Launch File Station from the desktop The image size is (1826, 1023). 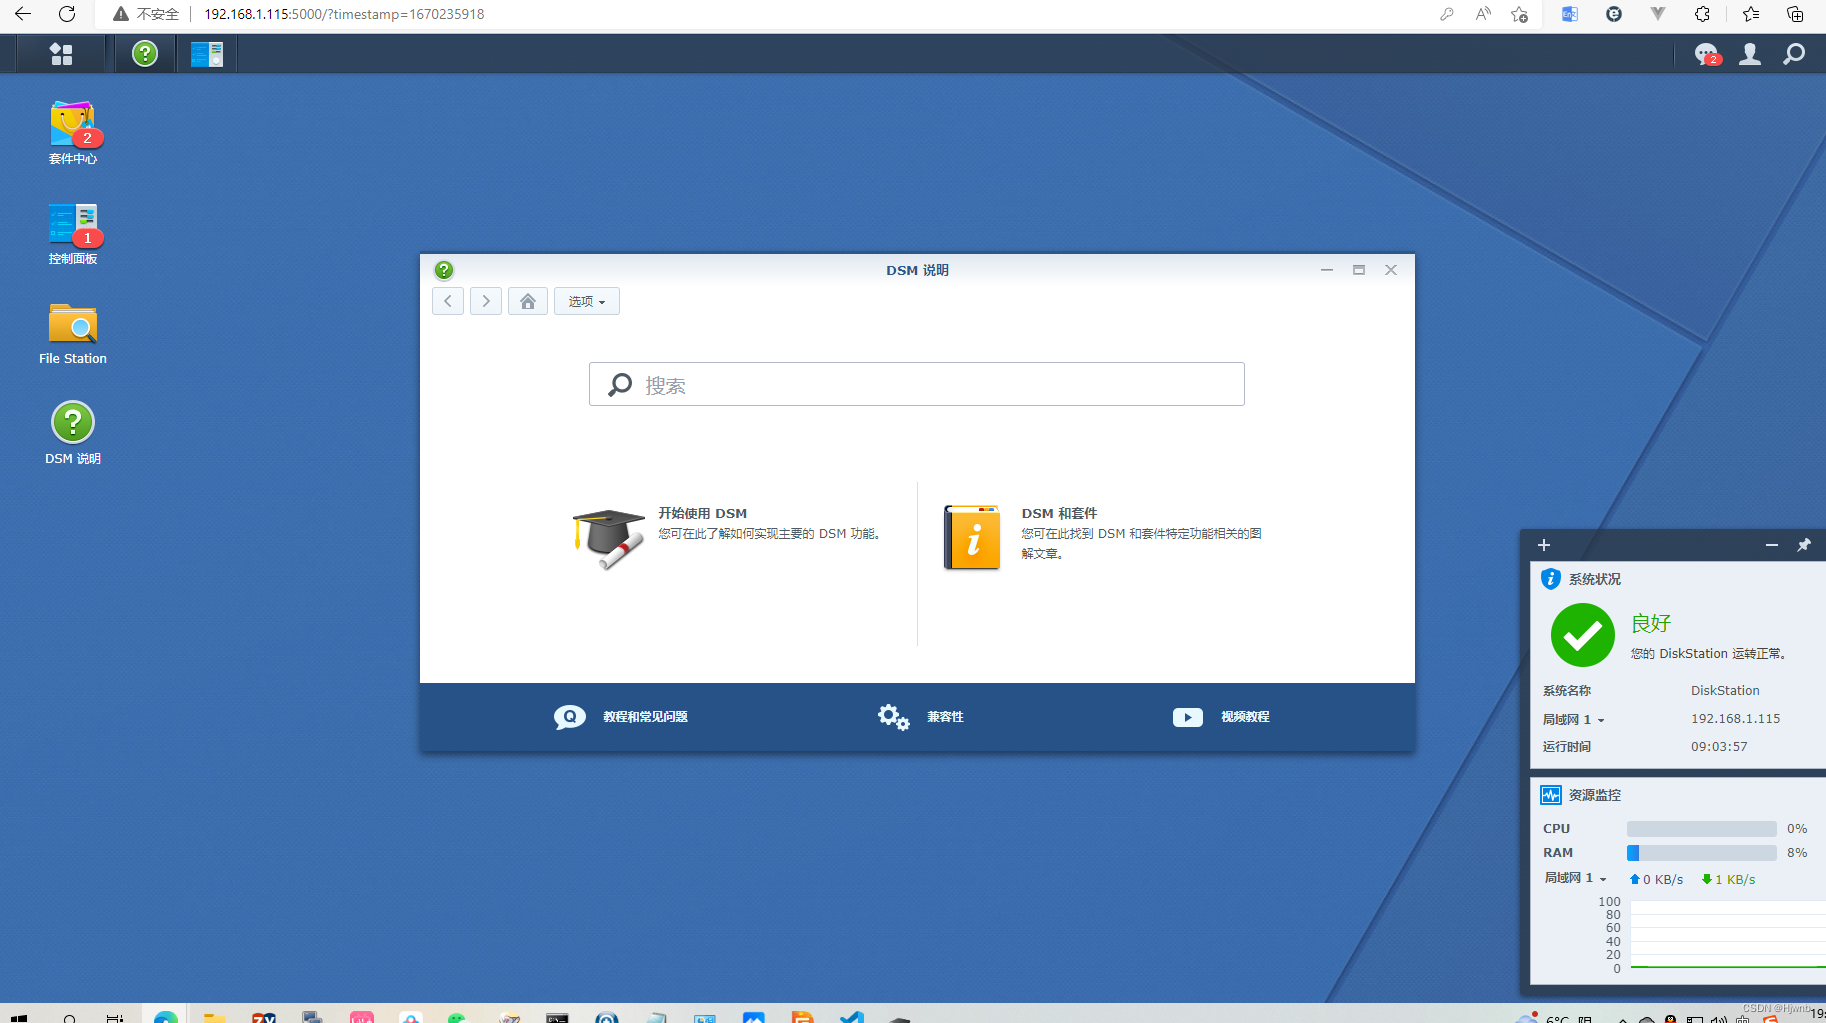tap(73, 334)
